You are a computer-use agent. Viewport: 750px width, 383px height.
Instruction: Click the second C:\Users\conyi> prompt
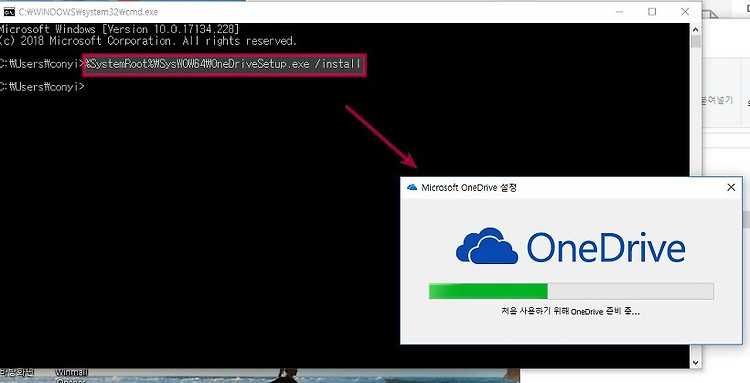click(42, 87)
